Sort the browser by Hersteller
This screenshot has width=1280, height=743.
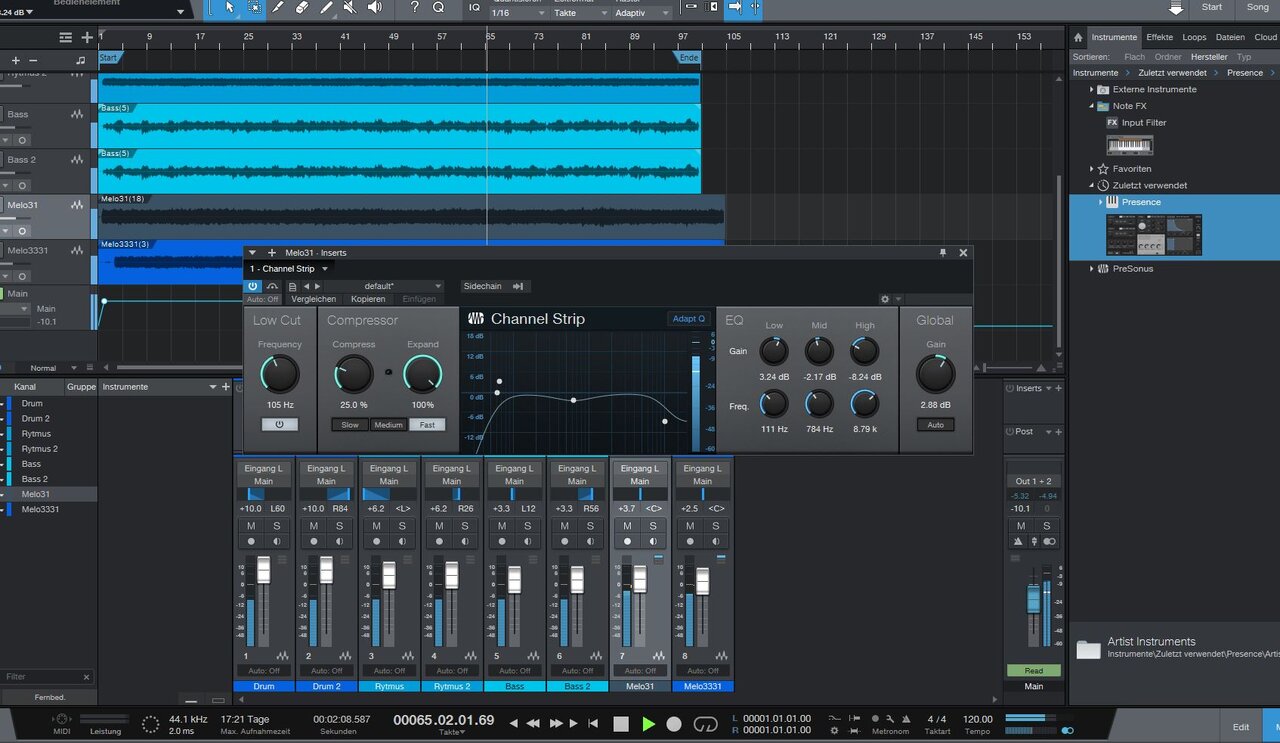(x=1209, y=57)
